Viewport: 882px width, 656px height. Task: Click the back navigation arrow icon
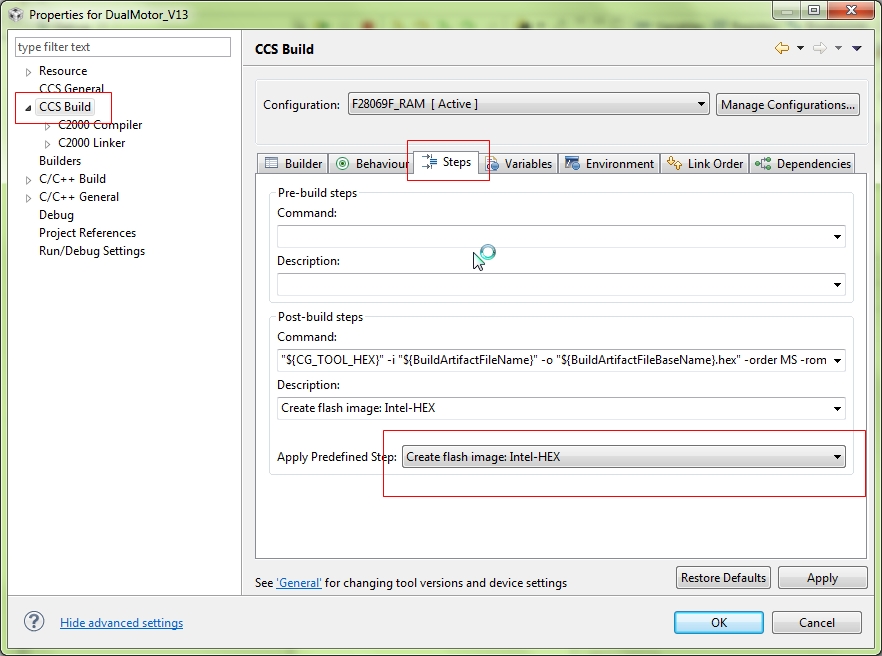[782, 48]
